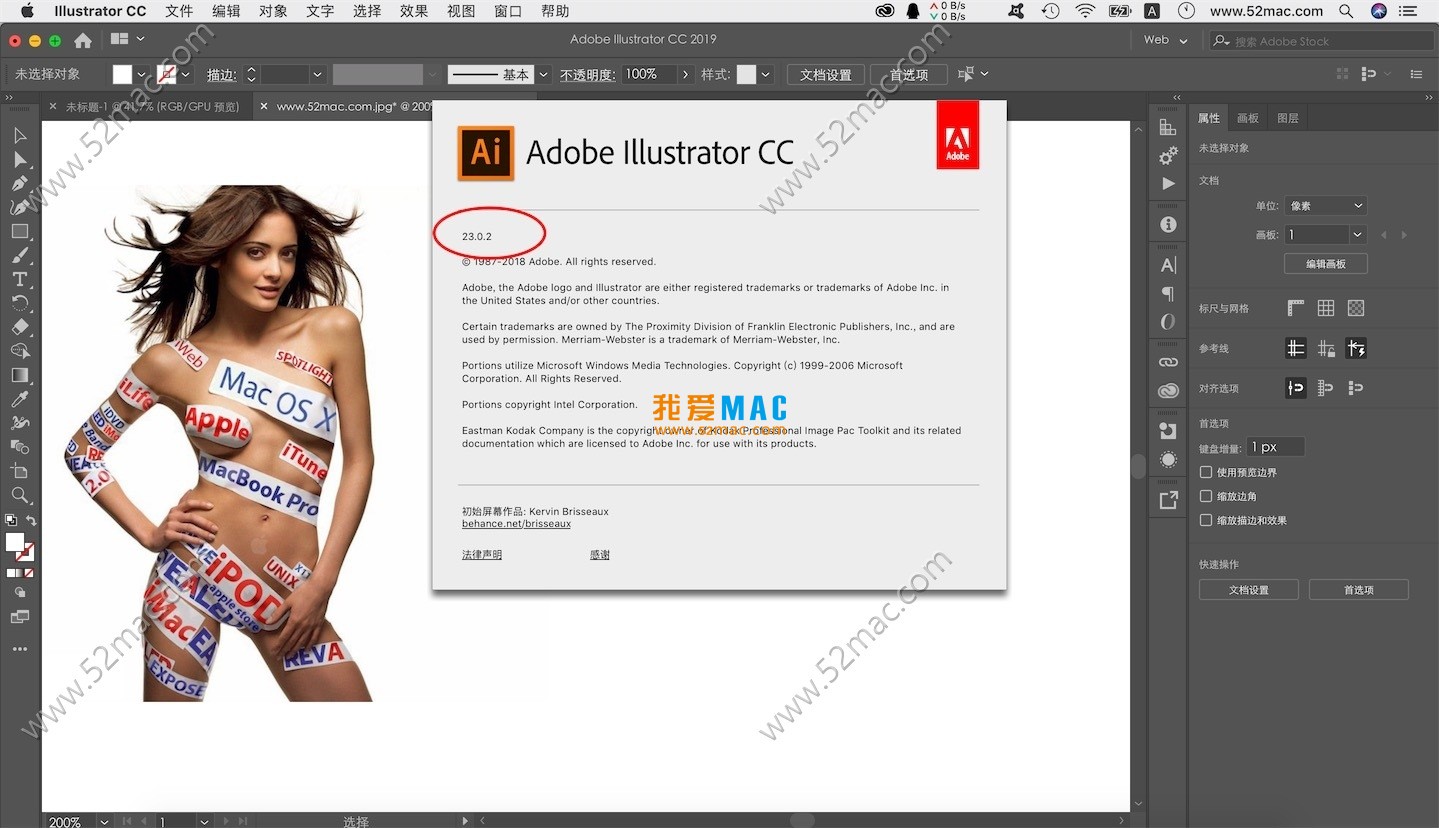Open the Info panel icon
The height and width of the screenshot is (828, 1439).
click(1168, 225)
